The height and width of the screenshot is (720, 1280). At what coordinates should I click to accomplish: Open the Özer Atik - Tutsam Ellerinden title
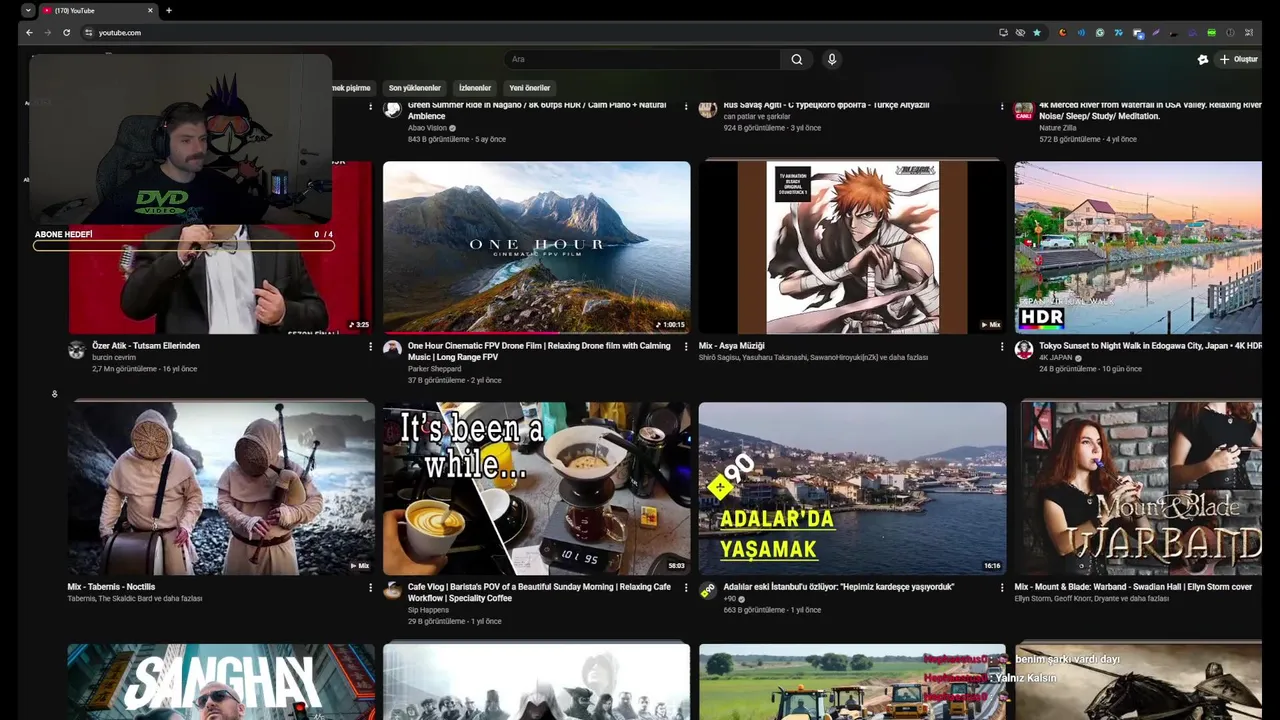pyautogui.click(x=146, y=346)
